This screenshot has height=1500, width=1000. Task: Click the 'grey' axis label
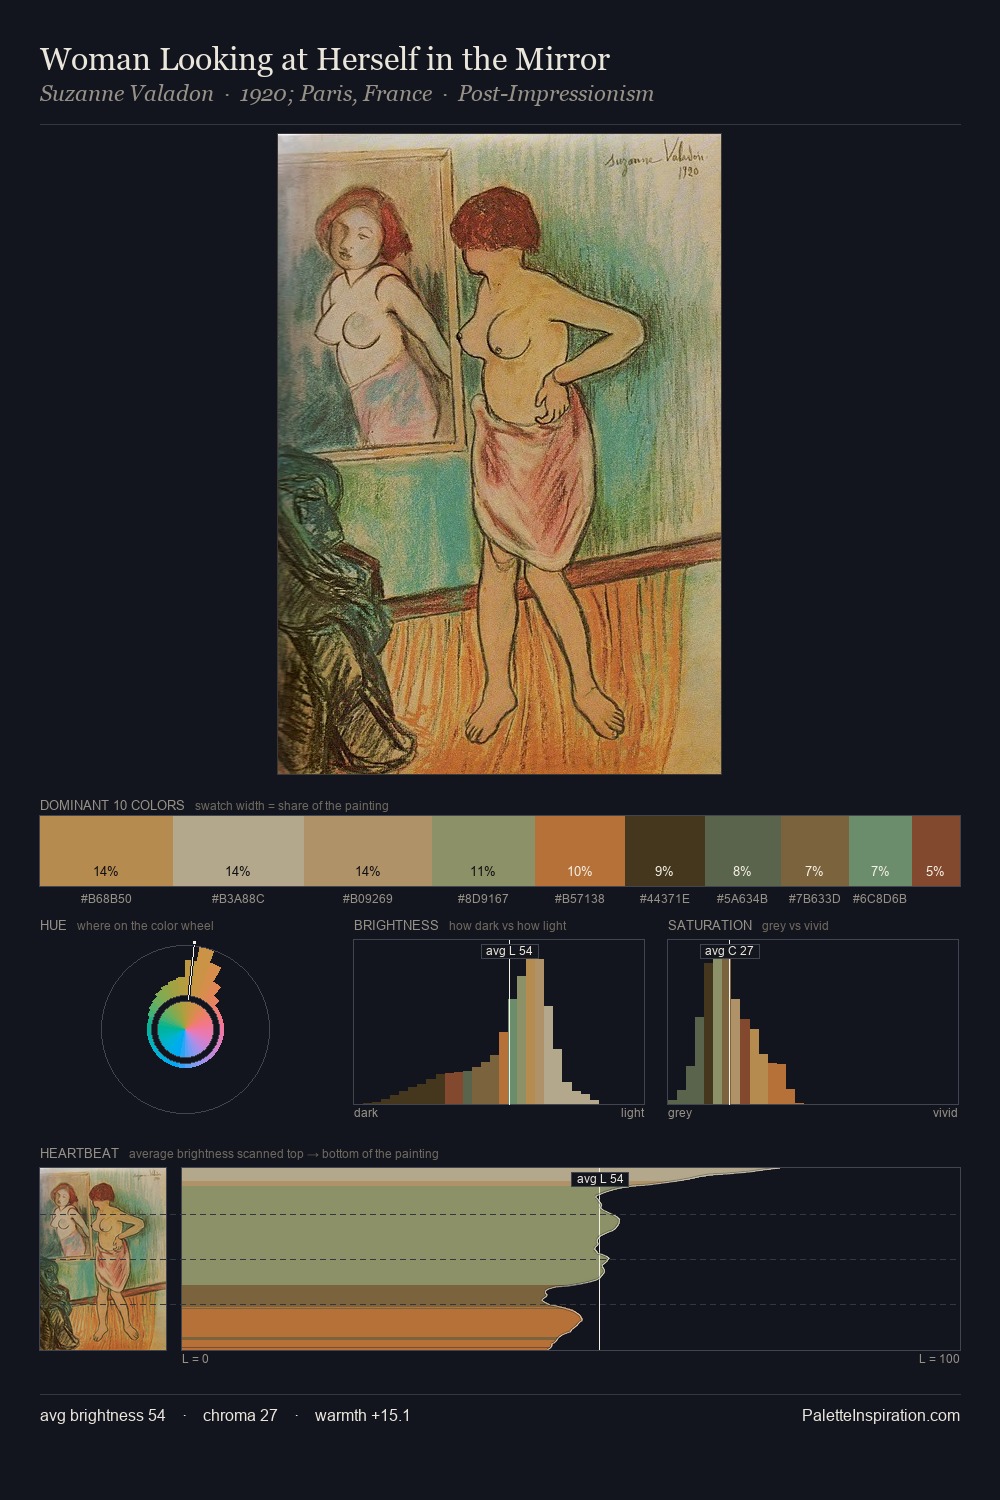pyautogui.click(x=680, y=1112)
